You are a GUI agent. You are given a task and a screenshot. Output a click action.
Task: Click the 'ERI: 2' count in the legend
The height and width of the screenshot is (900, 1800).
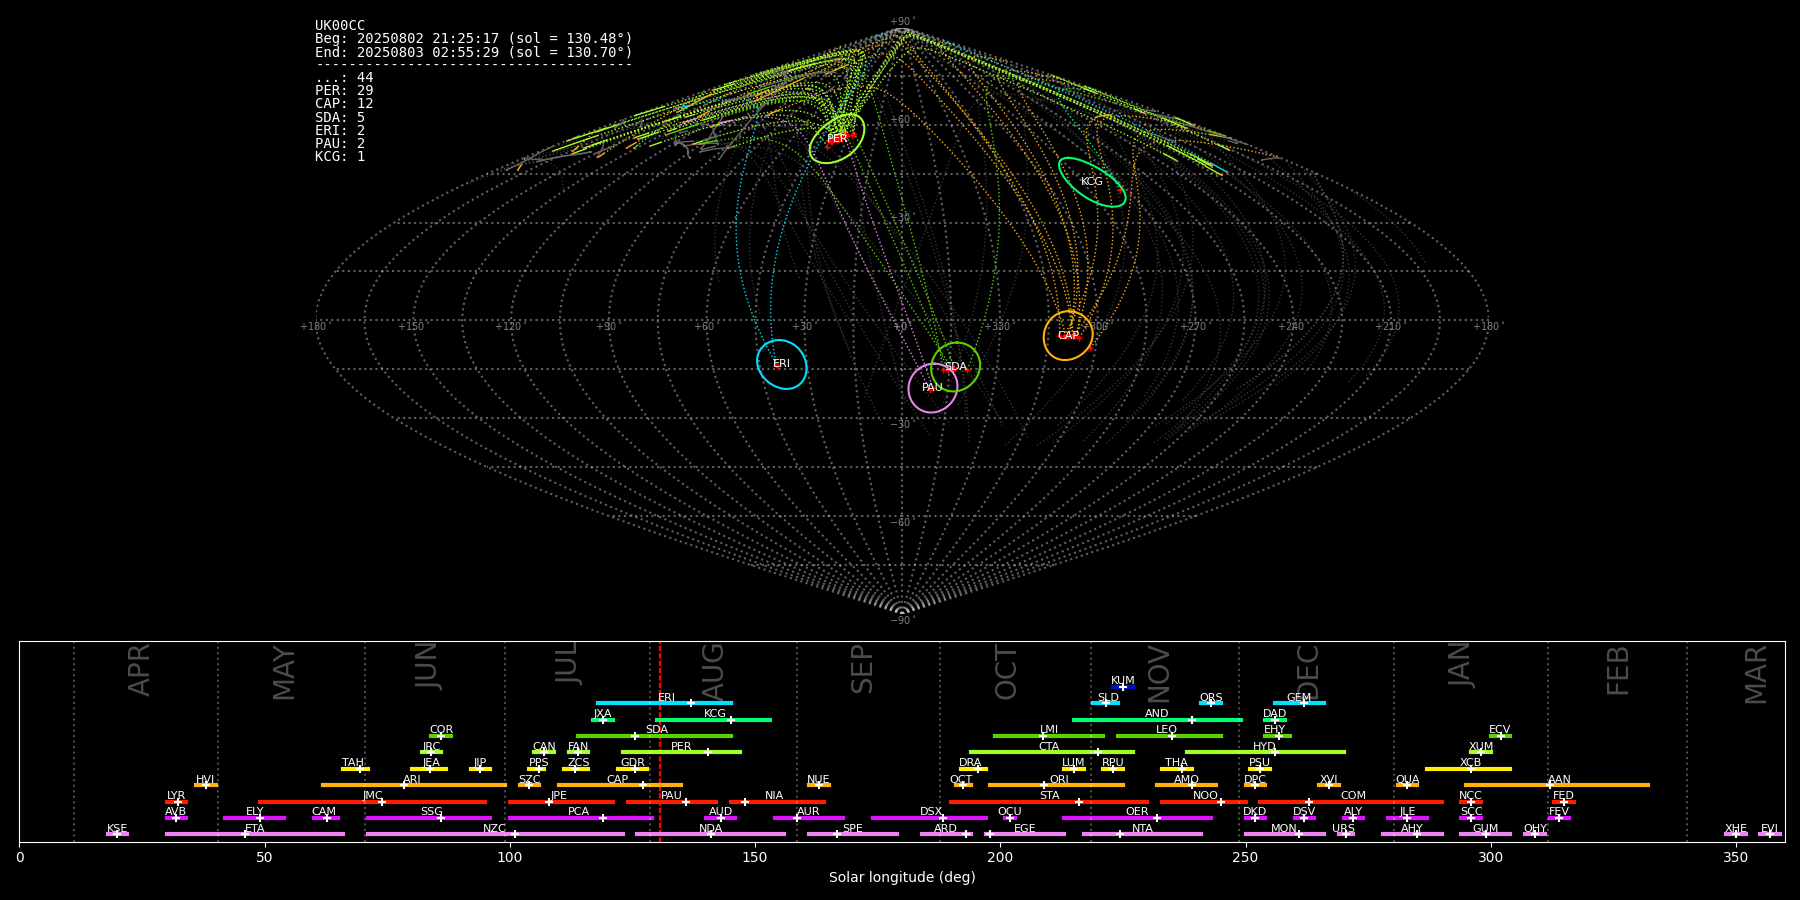click(340, 131)
